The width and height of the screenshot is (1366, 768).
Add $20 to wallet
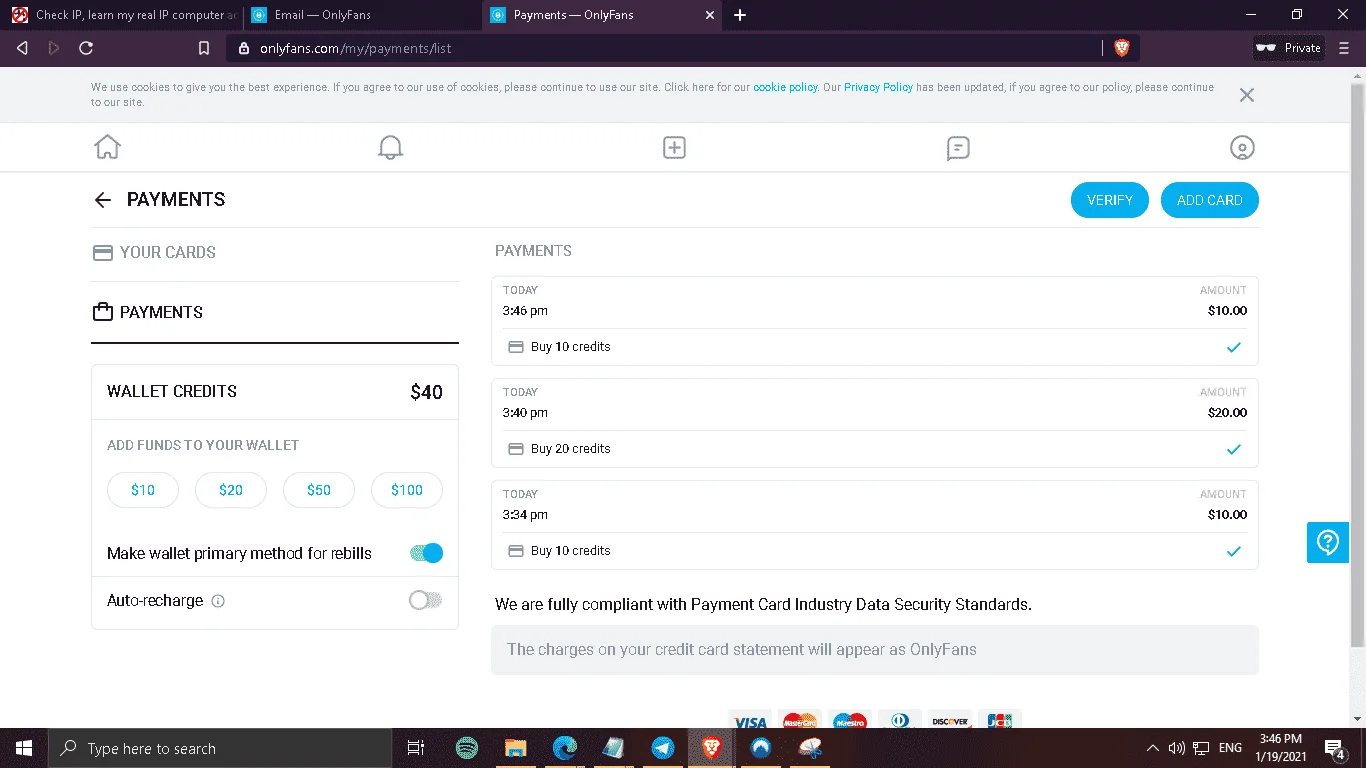click(x=231, y=490)
